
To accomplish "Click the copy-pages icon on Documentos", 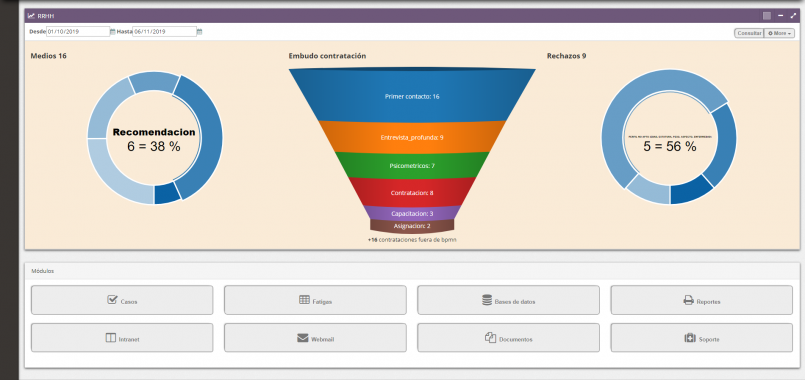I will click(x=490, y=337).
